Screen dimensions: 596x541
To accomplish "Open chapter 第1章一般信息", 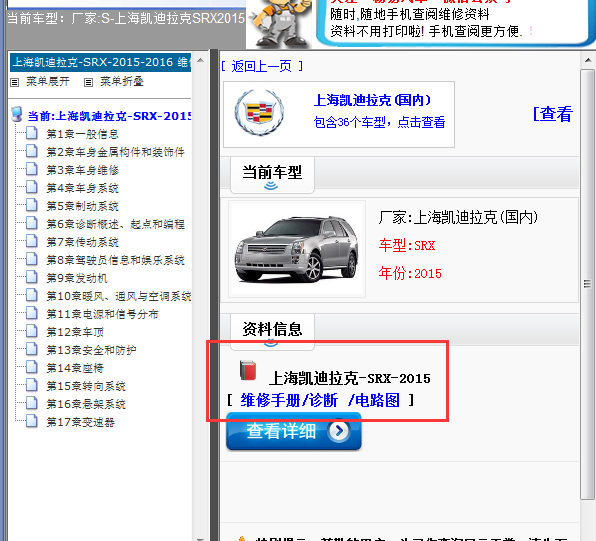I will [x=82, y=134].
